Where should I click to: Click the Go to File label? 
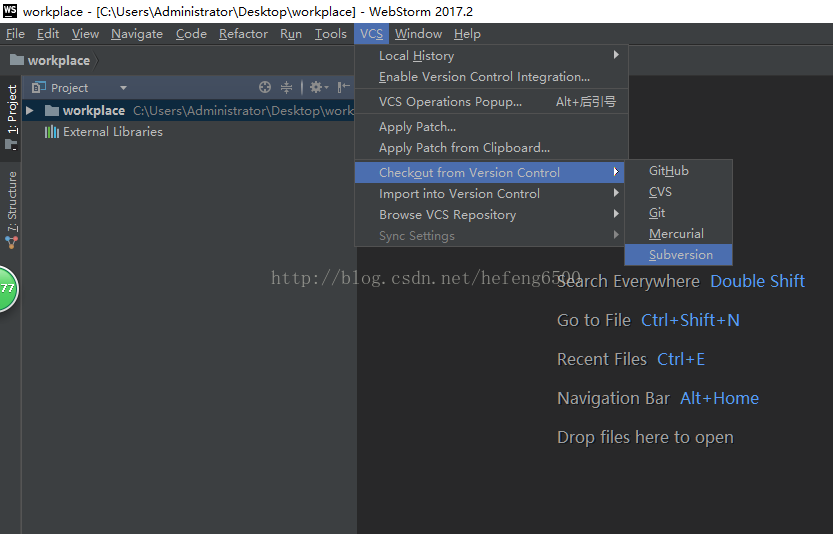coord(593,320)
